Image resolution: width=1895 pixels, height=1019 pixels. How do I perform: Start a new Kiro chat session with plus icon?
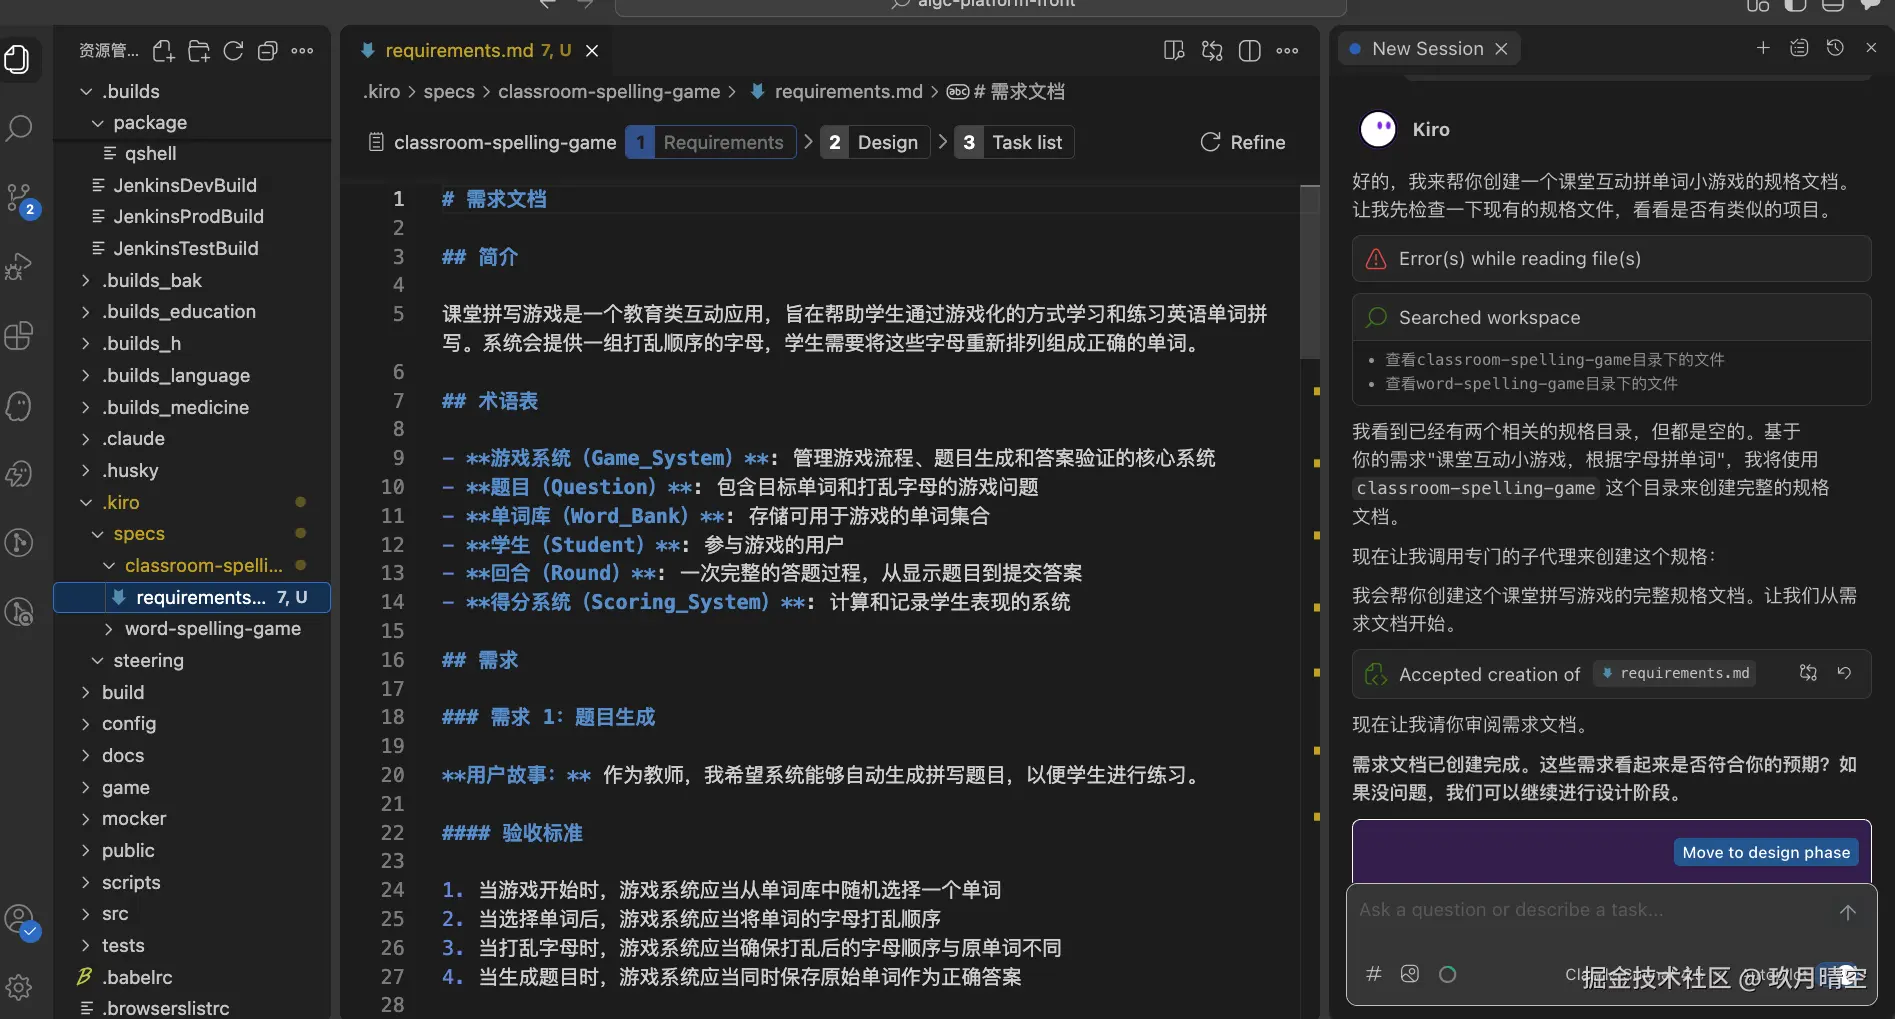[1763, 48]
